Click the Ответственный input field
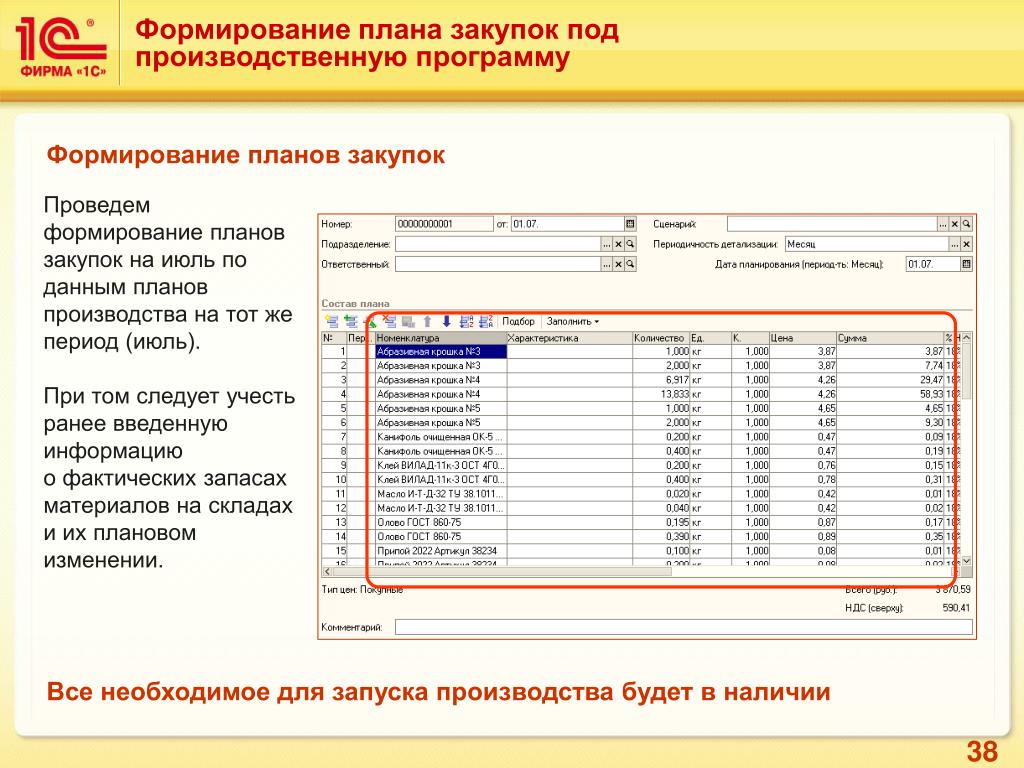The image size is (1024, 768). [498, 264]
